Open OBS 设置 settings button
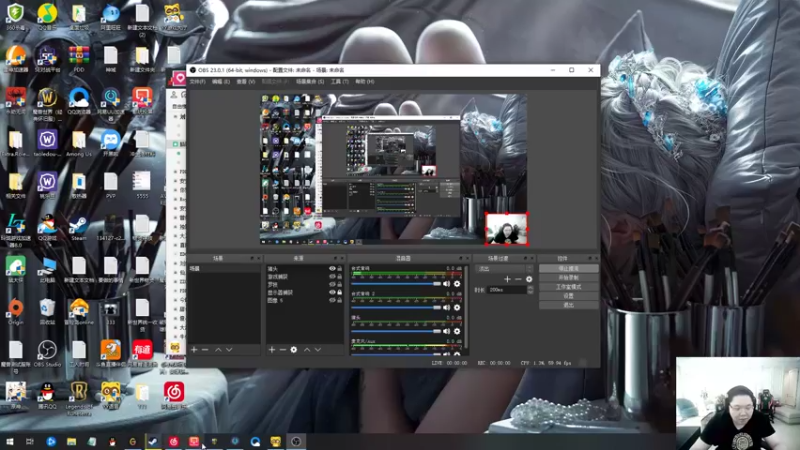The height and width of the screenshot is (450, 800). (x=568, y=296)
